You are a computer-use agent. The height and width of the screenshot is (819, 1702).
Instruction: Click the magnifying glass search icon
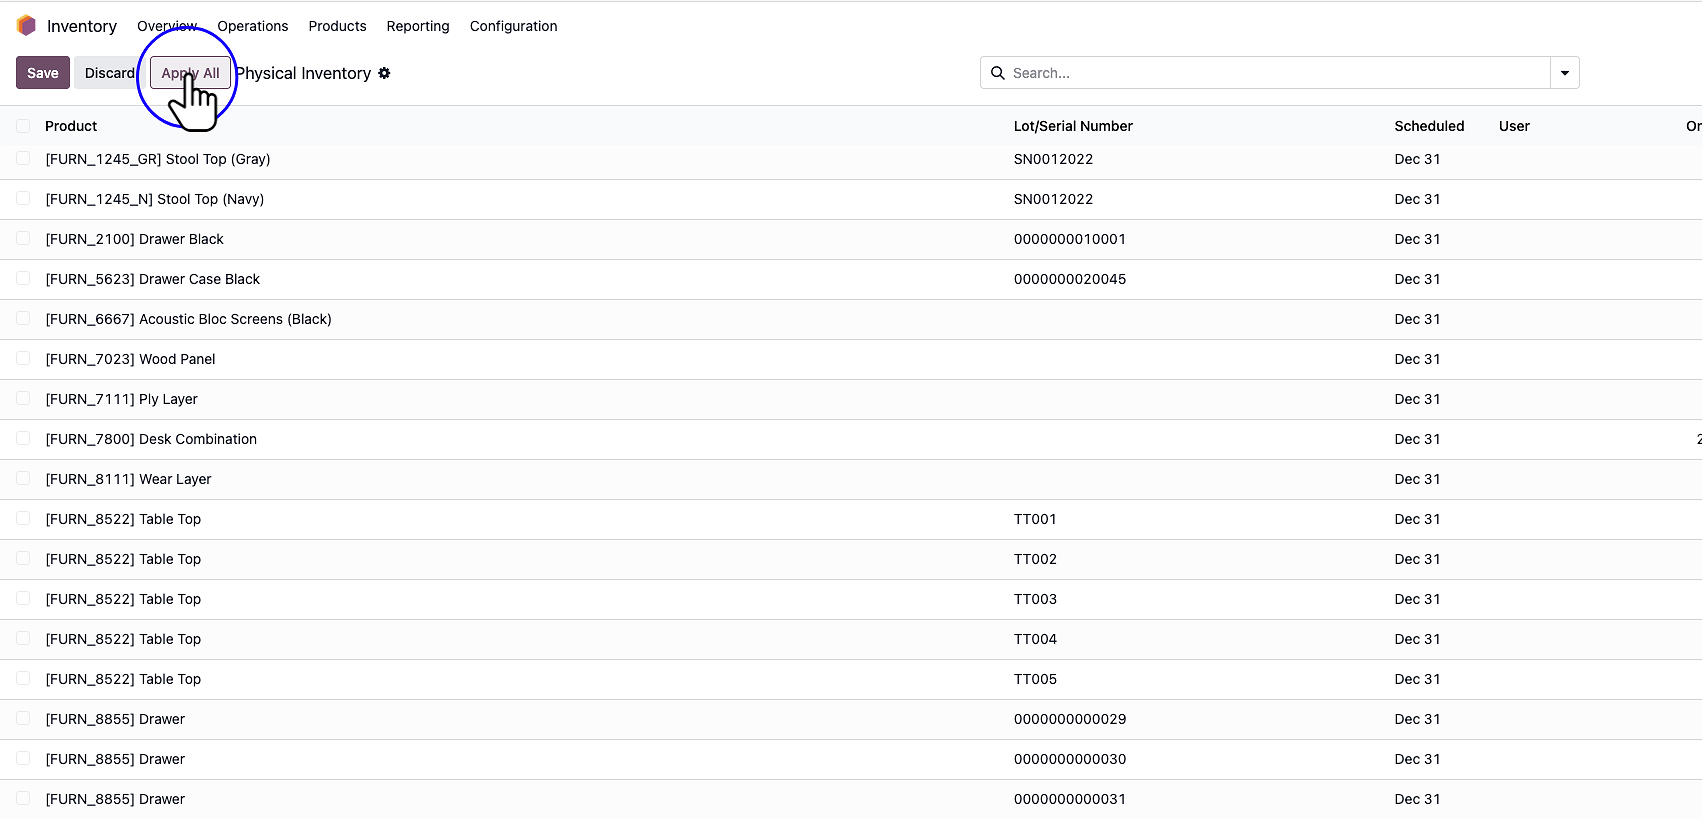click(x=997, y=73)
